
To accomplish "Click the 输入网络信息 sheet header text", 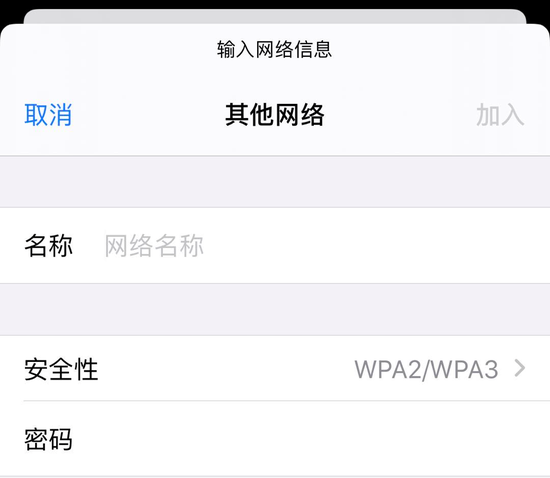I will tap(274, 49).
